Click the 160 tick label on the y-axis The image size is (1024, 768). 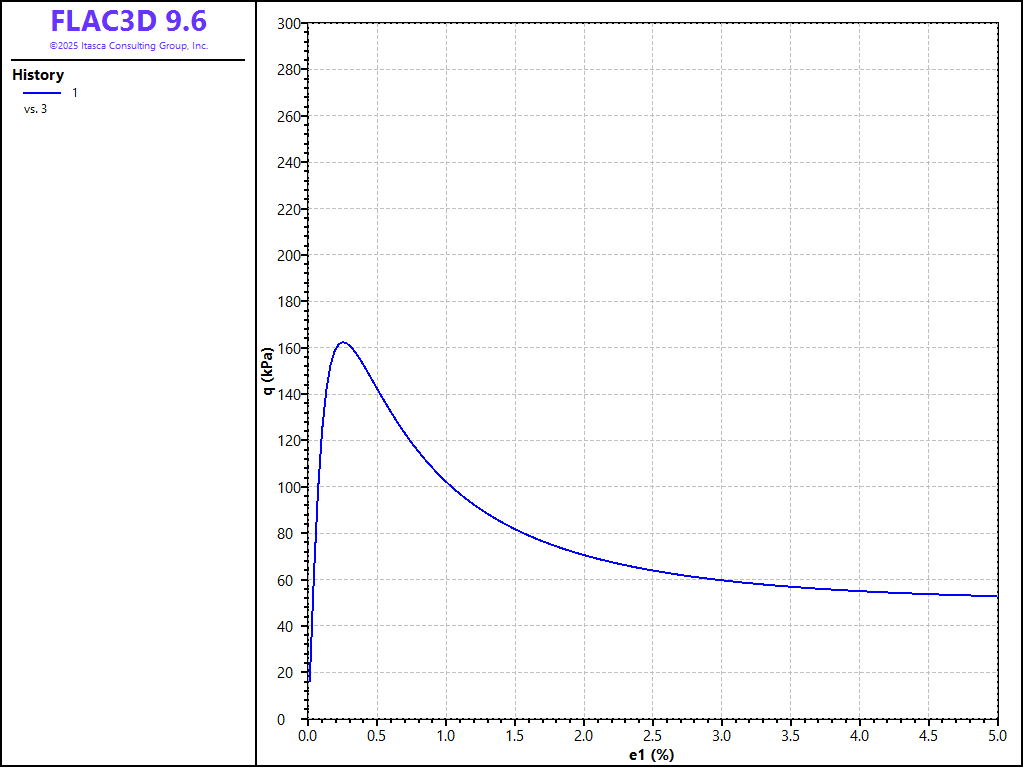pyautogui.click(x=288, y=348)
